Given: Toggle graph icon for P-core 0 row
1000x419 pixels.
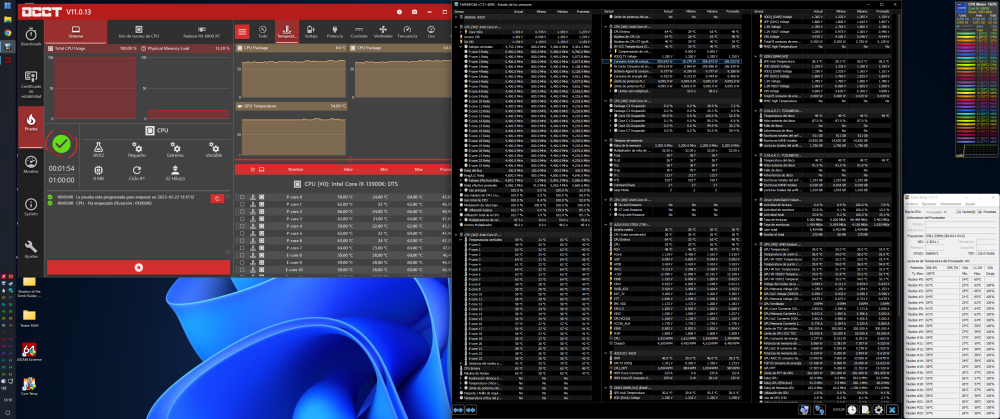Looking at the screenshot, I should click(x=253, y=197).
